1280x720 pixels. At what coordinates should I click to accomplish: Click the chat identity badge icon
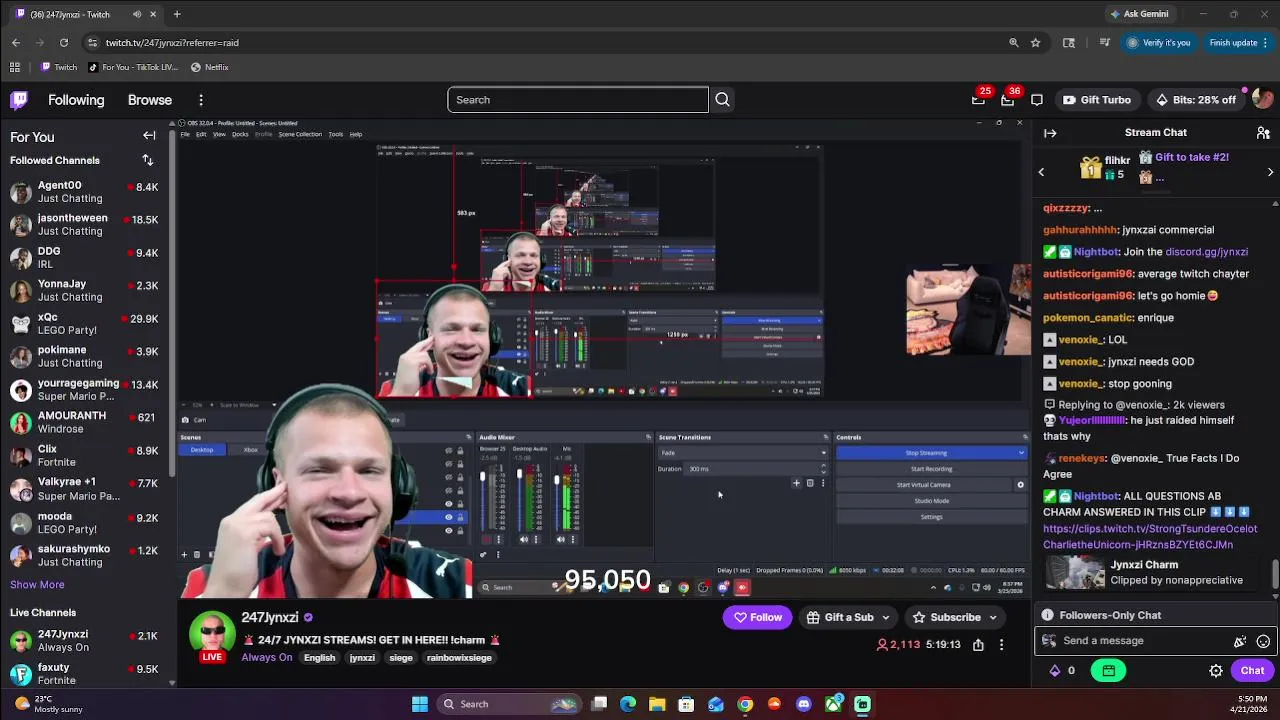(1049, 641)
